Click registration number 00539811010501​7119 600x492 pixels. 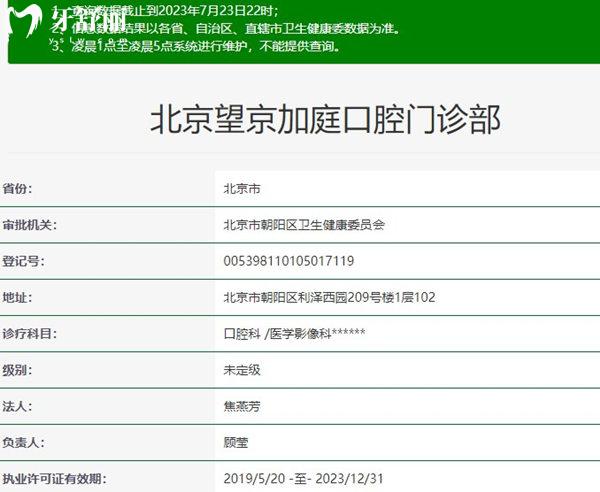point(289,261)
